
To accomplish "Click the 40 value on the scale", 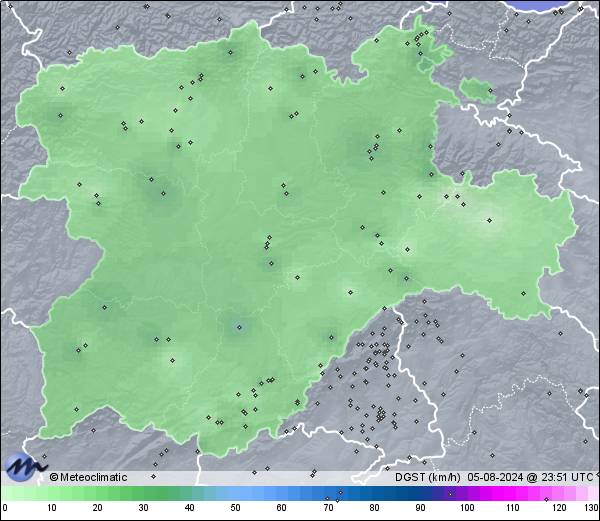I will [189, 508].
